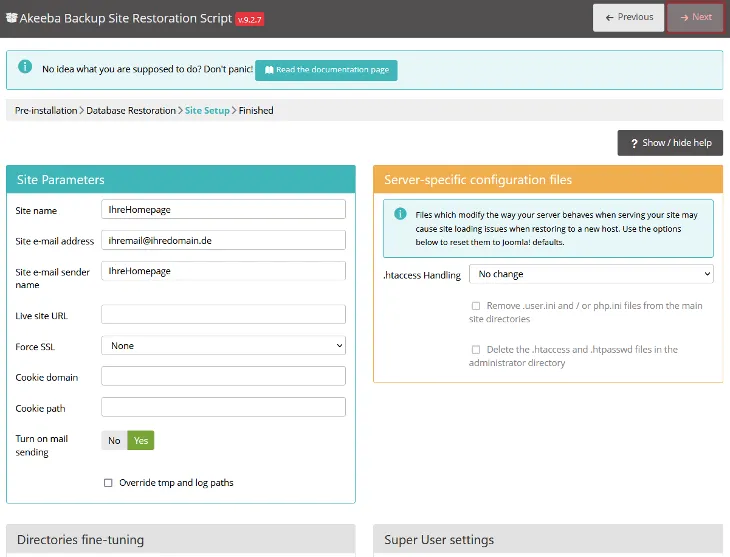This screenshot has width=730, height=557.
Task: Open the Read the documentation page link
Action: point(326,70)
